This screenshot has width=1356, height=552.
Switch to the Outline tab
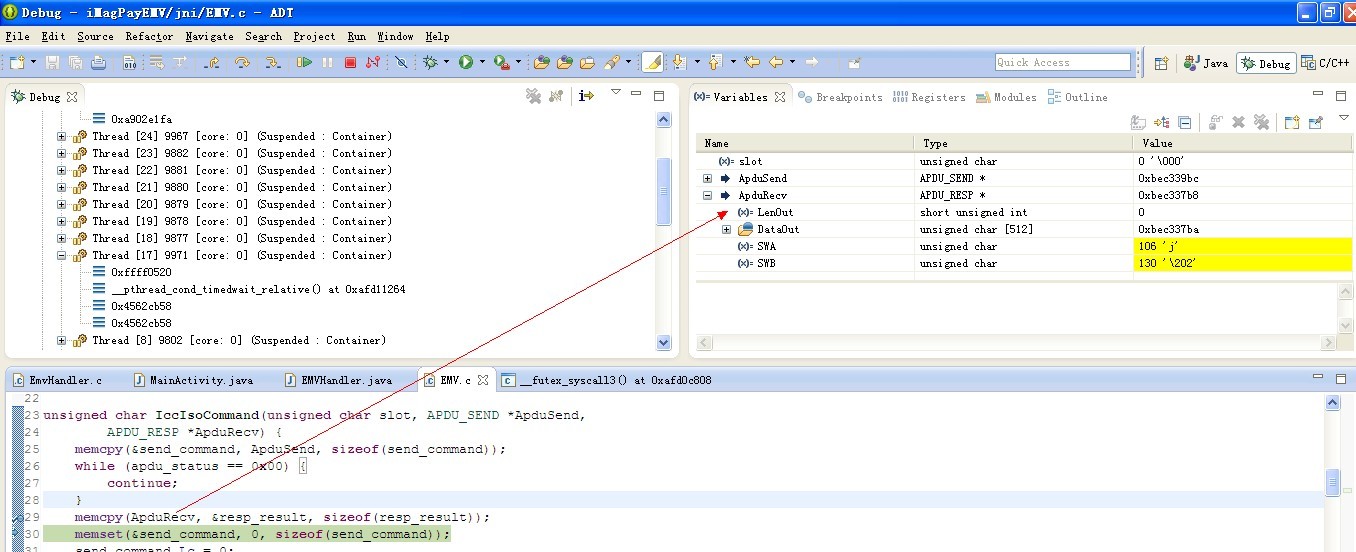[x=1078, y=97]
